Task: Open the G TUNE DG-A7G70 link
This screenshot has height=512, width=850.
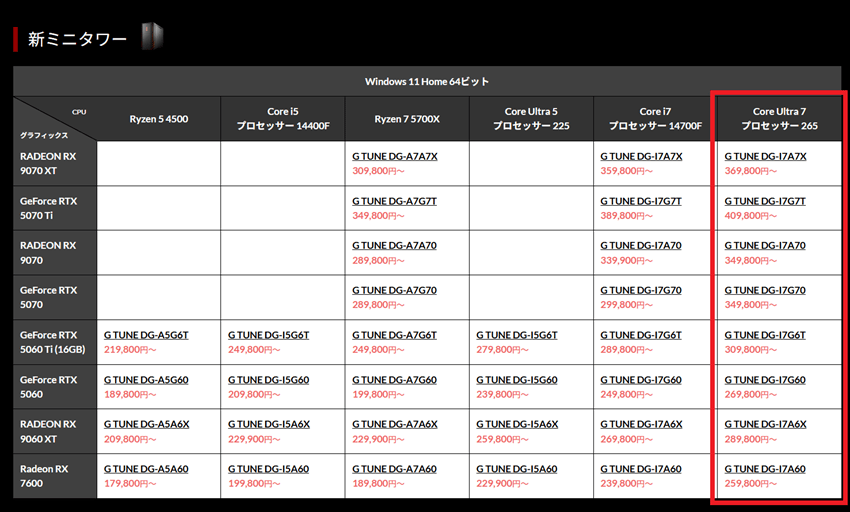Action: point(394,290)
